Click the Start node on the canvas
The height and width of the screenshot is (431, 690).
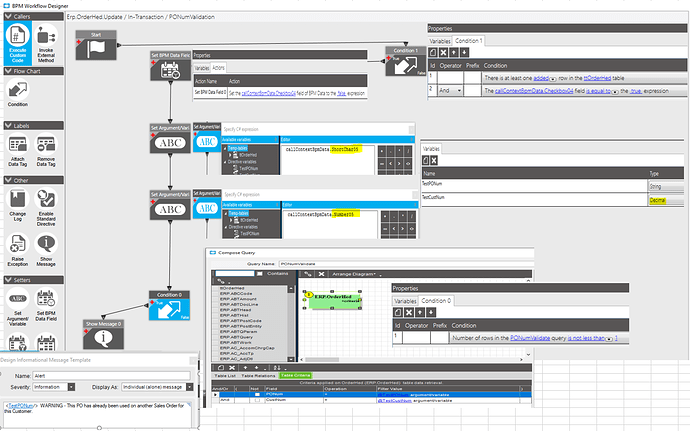click(x=96, y=45)
